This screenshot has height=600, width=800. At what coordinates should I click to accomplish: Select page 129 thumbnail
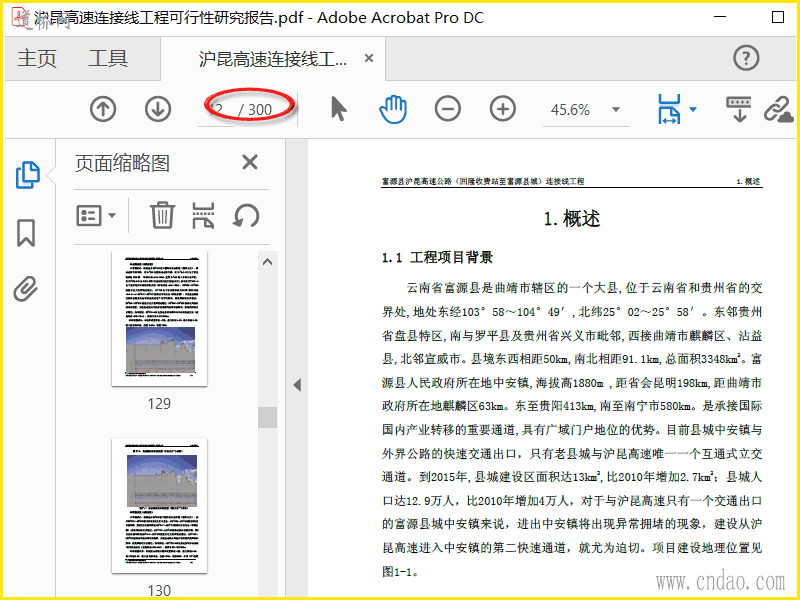click(x=160, y=318)
